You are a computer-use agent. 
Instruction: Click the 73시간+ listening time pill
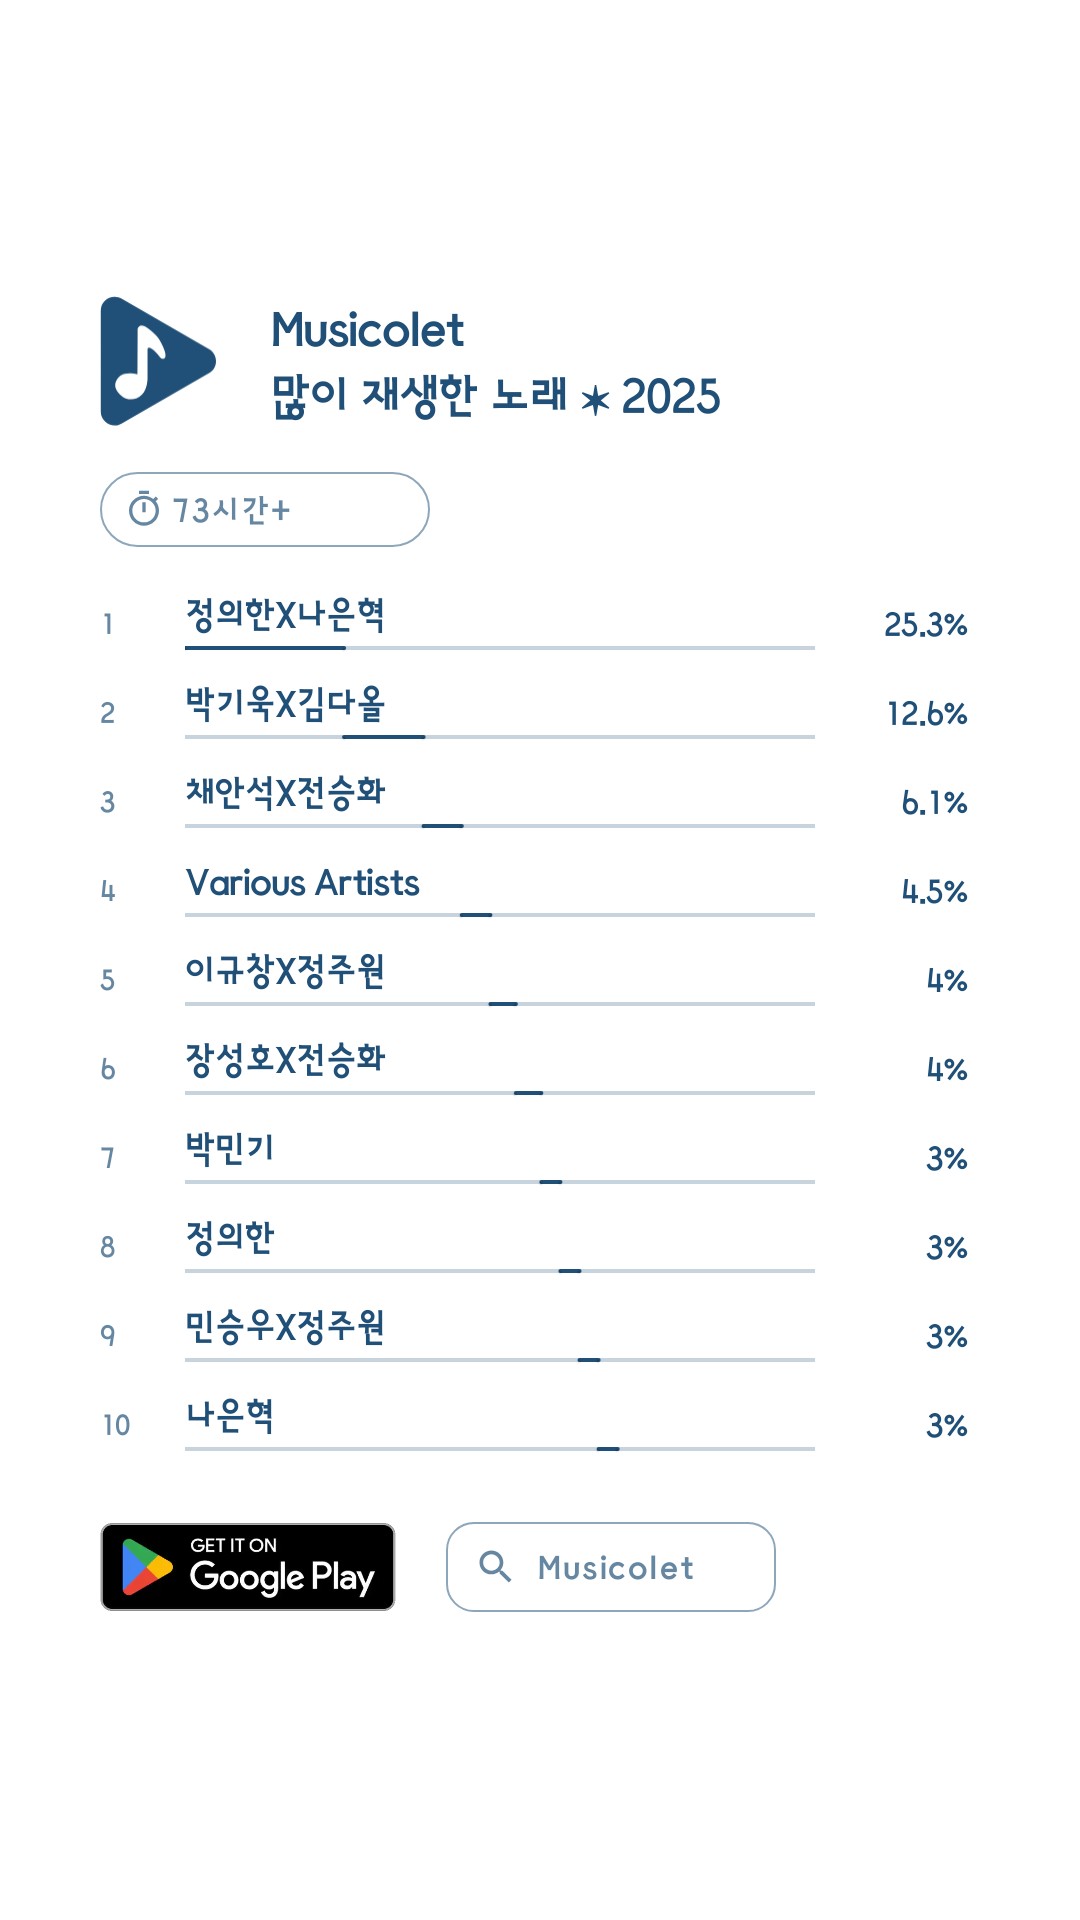point(264,510)
